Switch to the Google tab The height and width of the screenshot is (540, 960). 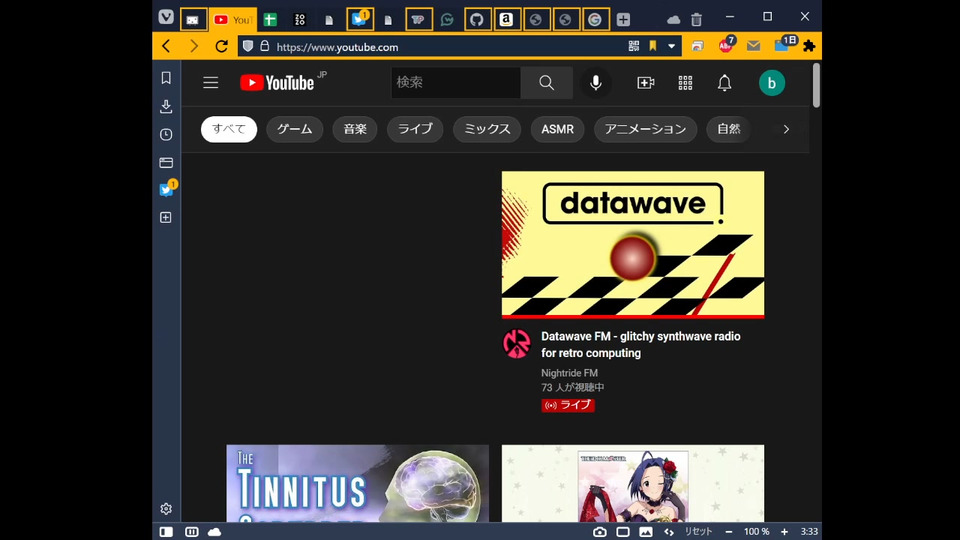point(594,20)
